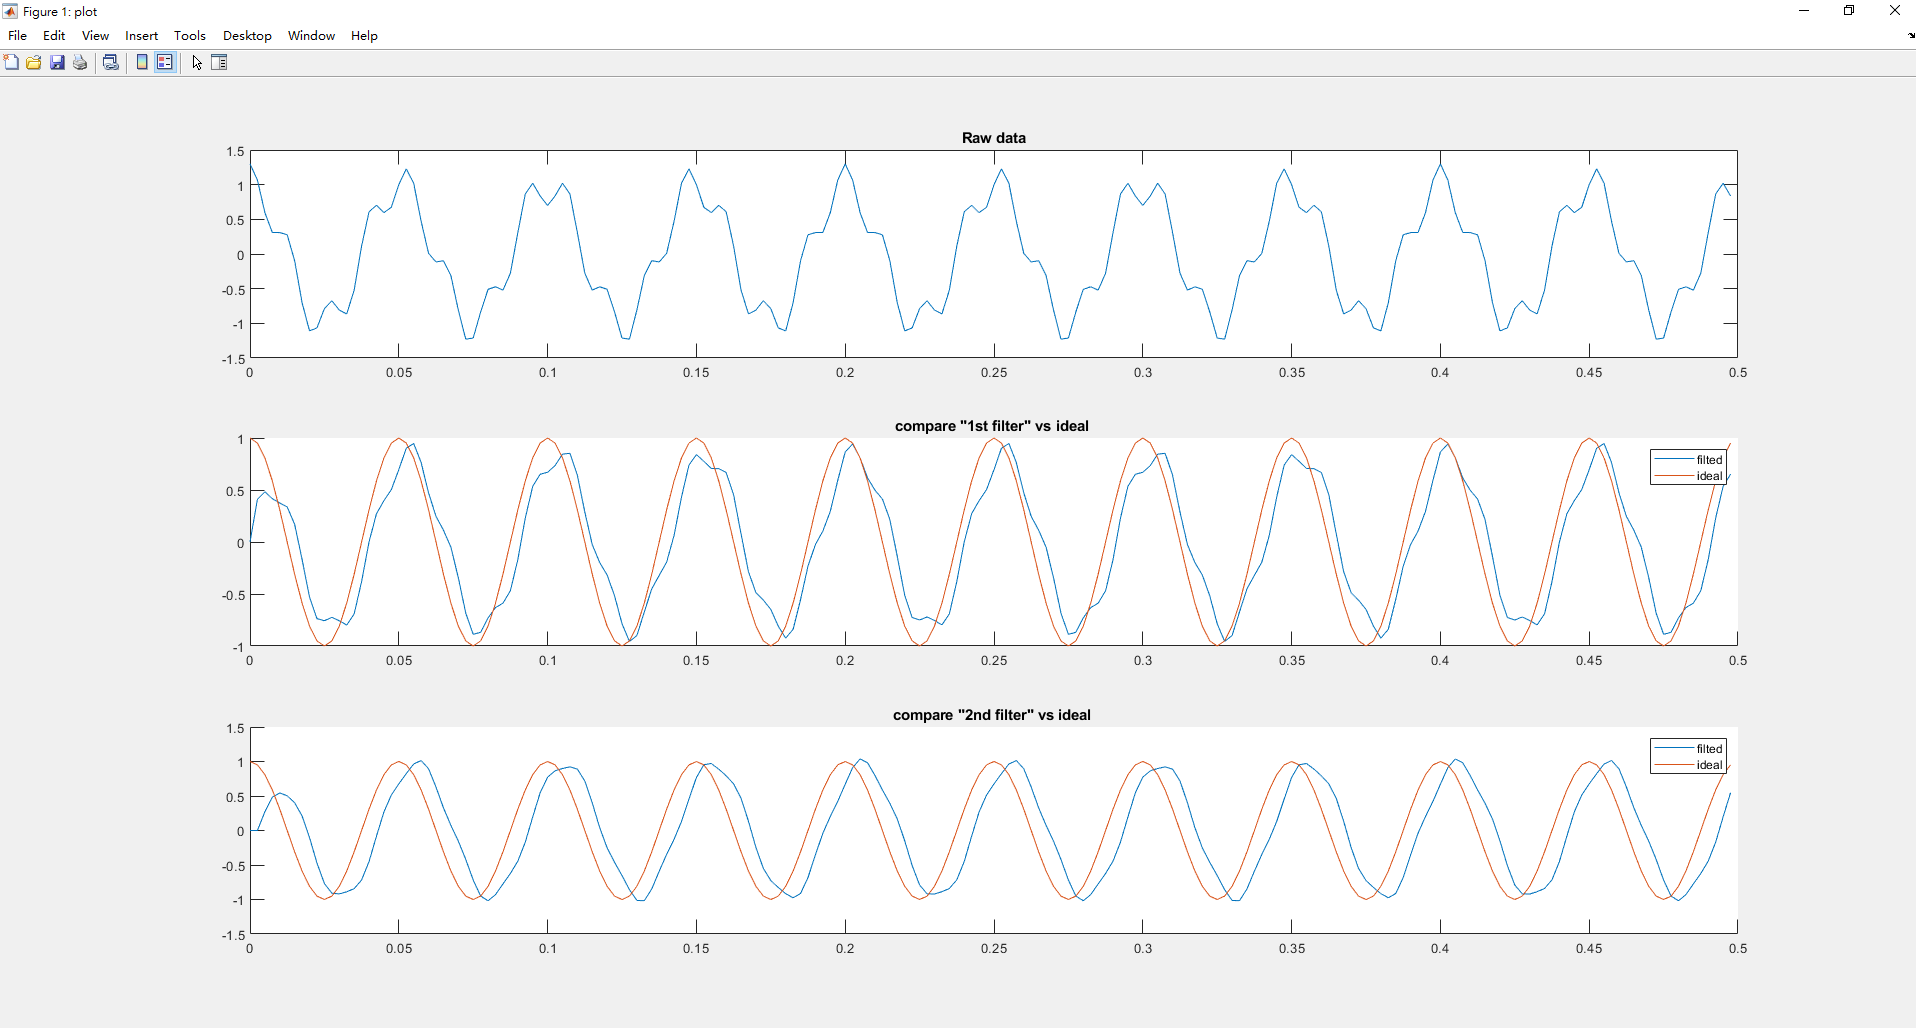Select the 'compare "1st filter" vs ideal' title
This screenshot has width=1916, height=1028.
tap(992, 426)
